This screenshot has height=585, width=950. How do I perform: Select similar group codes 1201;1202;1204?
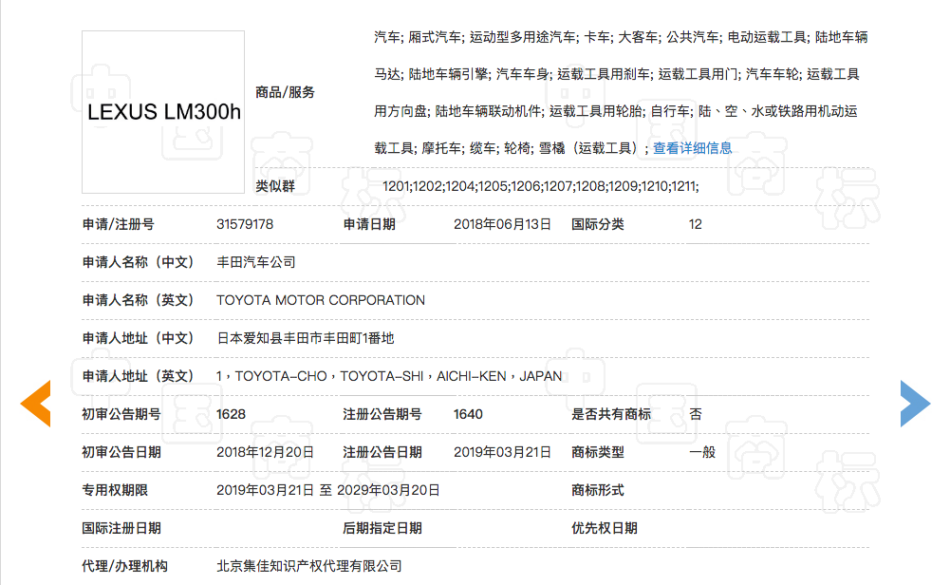click(540, 187)
